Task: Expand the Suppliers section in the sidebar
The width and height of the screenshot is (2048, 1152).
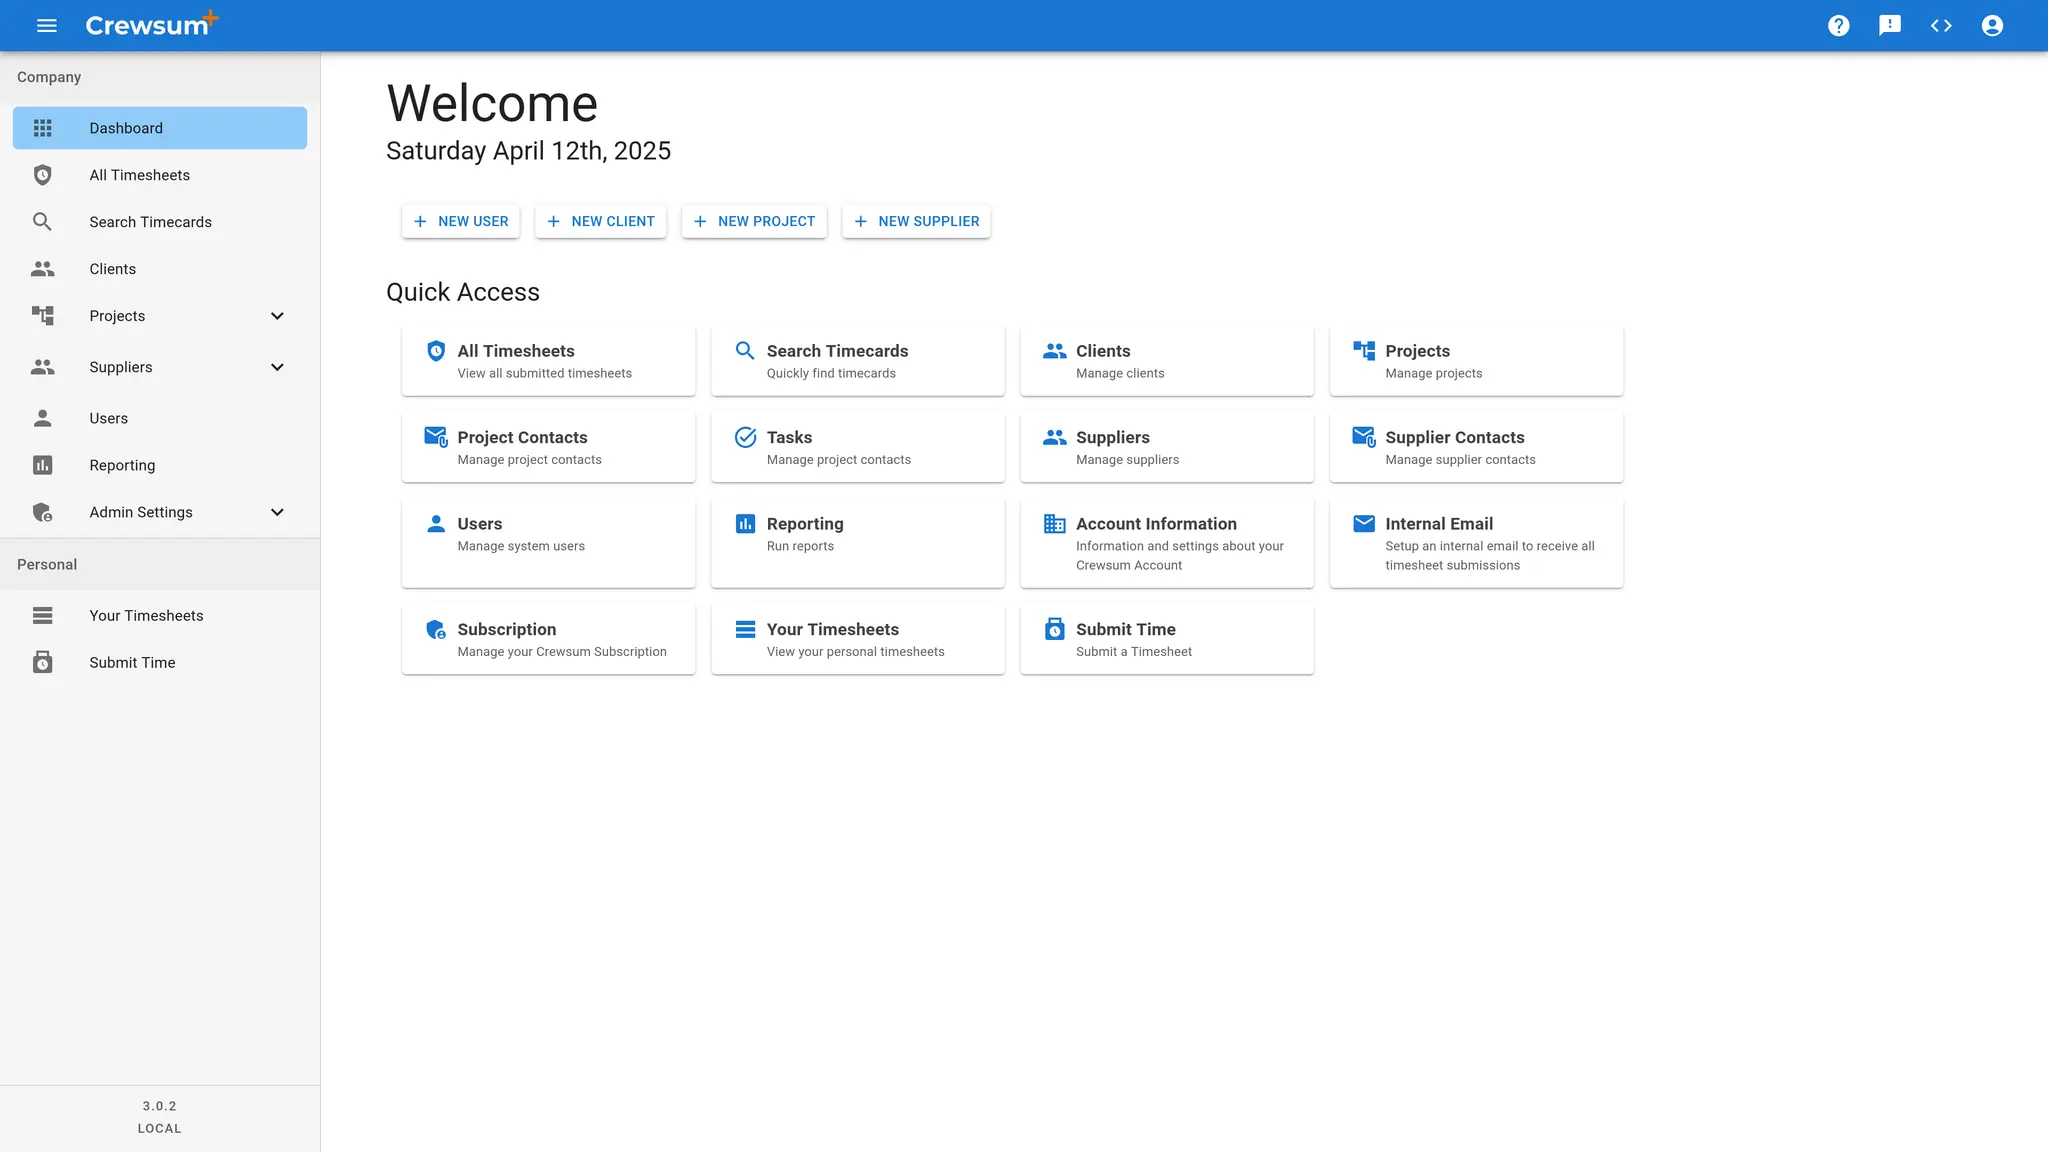Action: [277, 366]
